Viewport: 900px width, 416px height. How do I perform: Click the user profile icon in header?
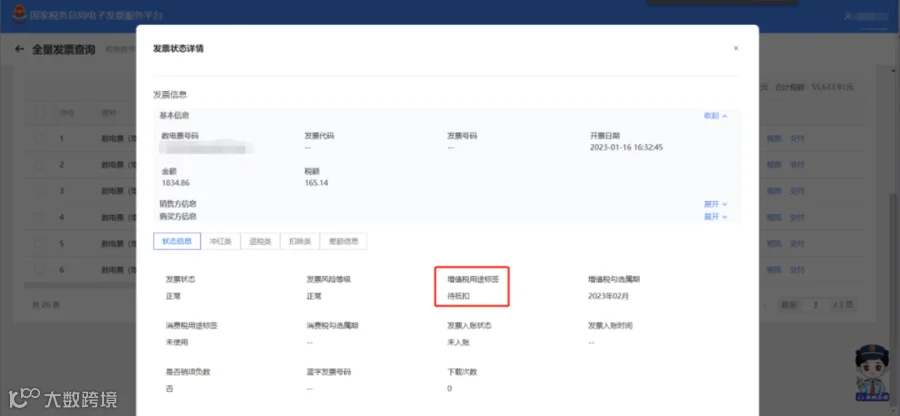click(847, 15)
